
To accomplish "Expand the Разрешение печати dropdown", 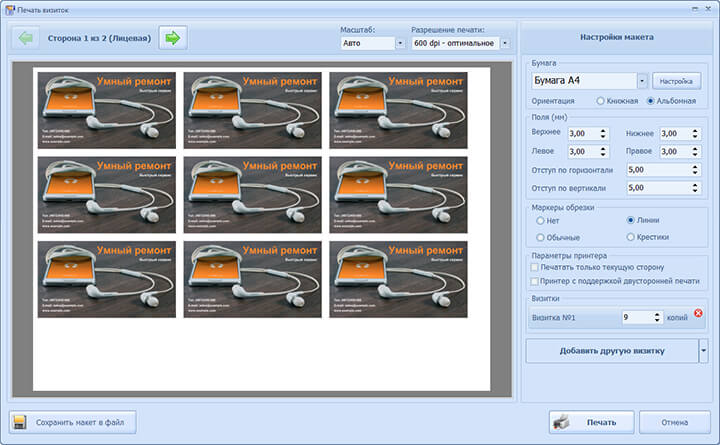I will [504, 44].
